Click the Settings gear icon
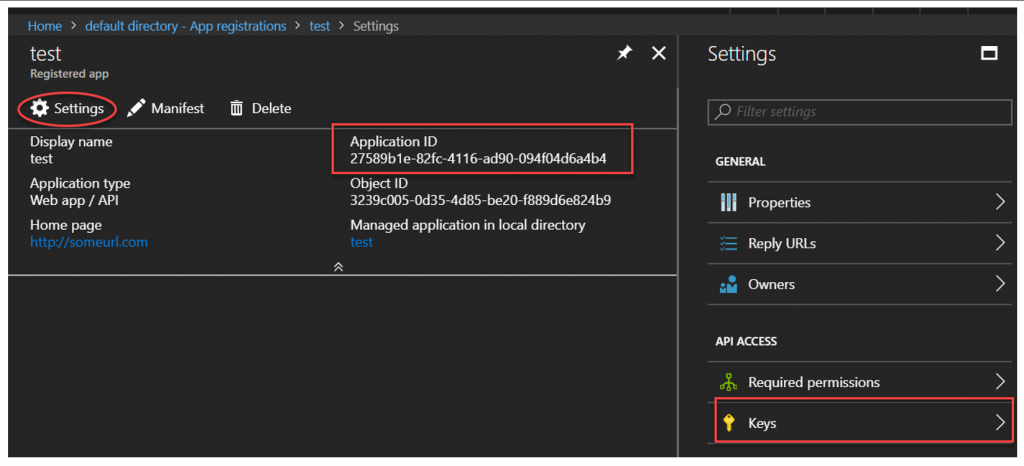 click(x=40, y=108)
